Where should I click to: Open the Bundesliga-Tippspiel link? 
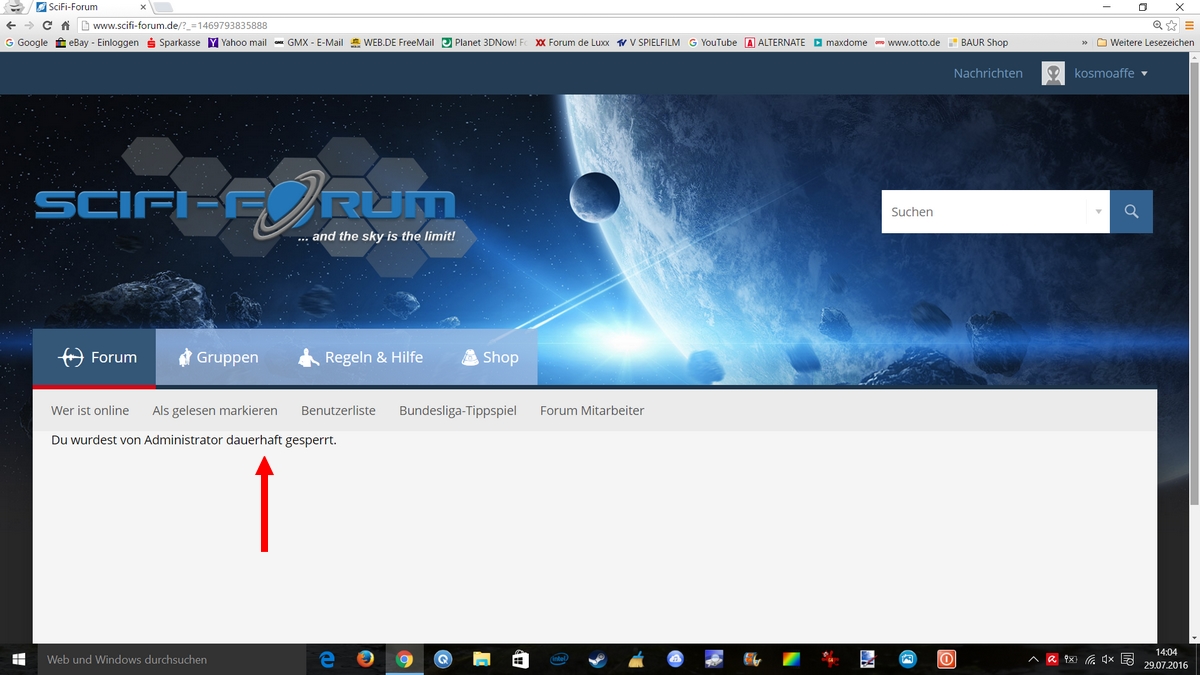[457, 411]
